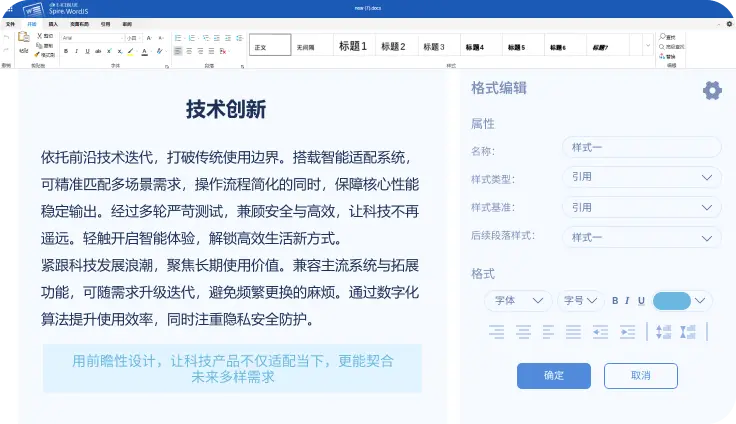The height and width of the screenshot is (424, 736).
Task: Expand the color picker arrow beside blue swatch
Action: coord(700,301)
